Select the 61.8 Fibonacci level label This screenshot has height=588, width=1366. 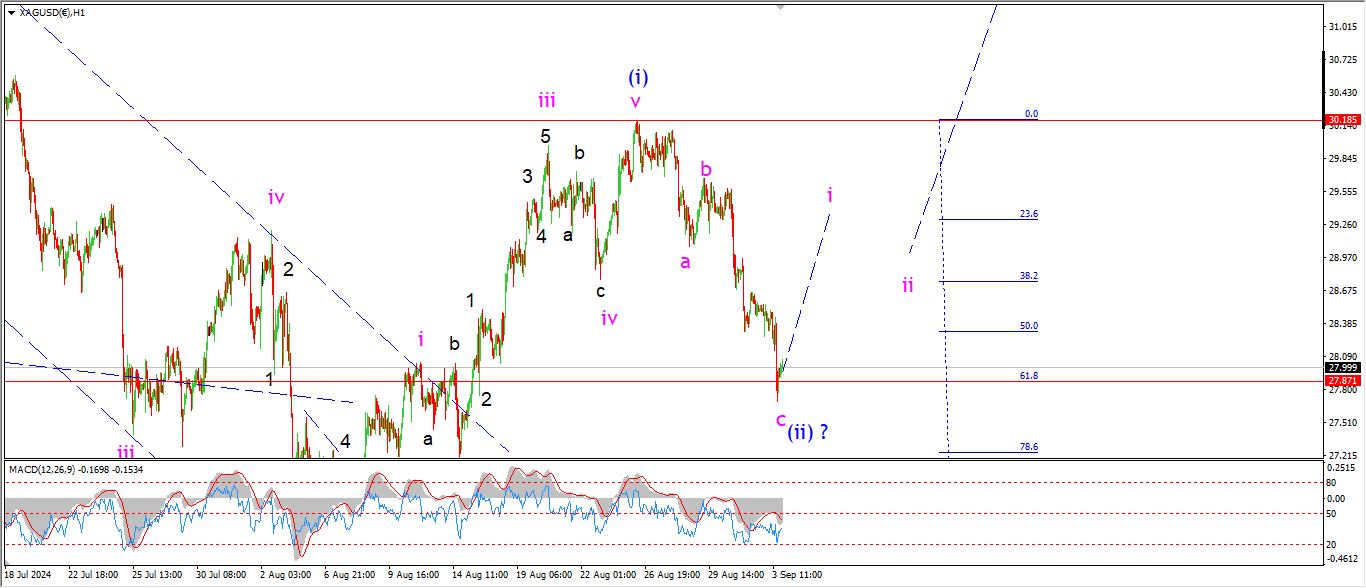point(1028,376)
